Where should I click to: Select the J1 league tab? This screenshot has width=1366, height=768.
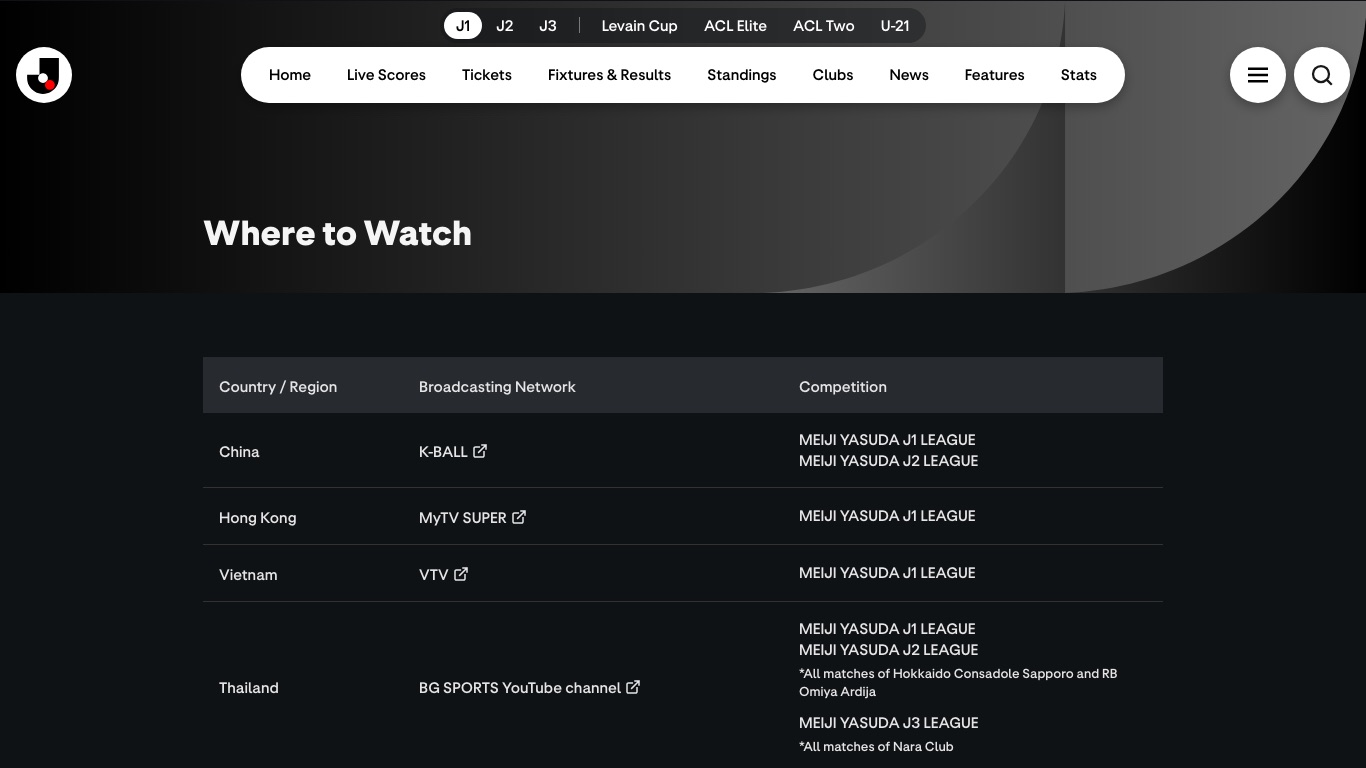[x=463, y=26]
